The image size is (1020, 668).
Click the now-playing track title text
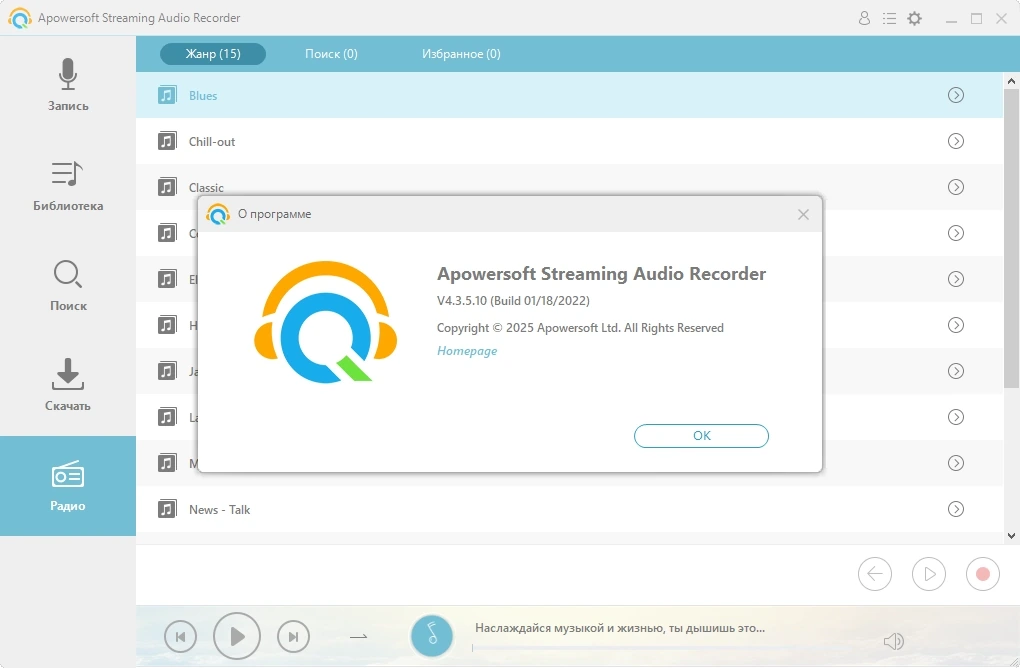620,628
